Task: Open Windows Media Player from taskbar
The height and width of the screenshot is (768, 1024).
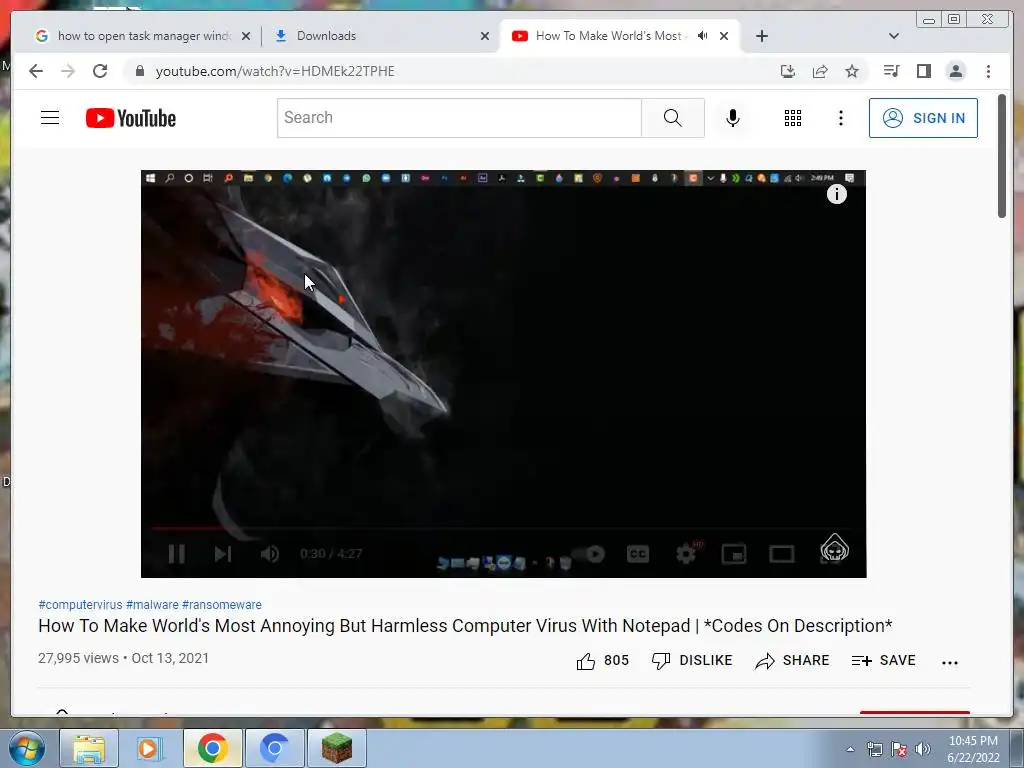Action: click(x=149, y=748)
